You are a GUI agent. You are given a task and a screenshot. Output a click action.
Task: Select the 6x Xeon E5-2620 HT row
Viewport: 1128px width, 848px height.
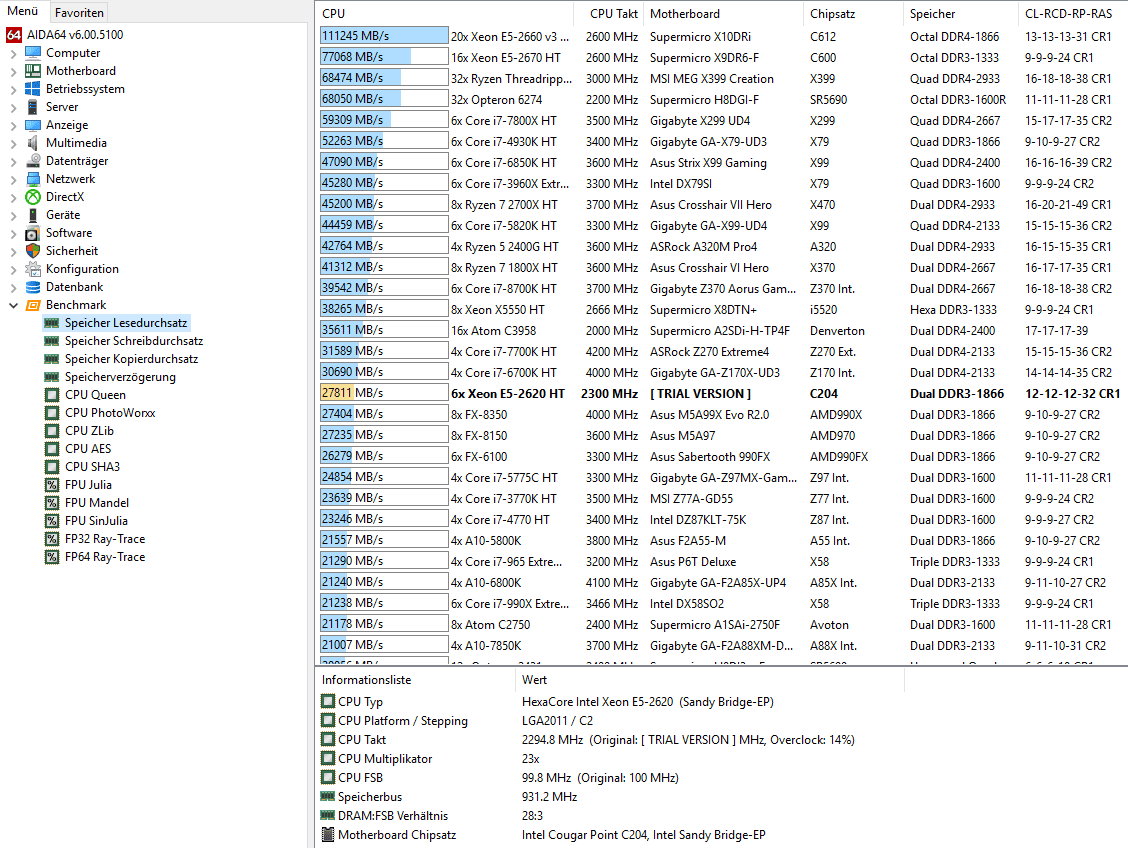click(722, 393)
